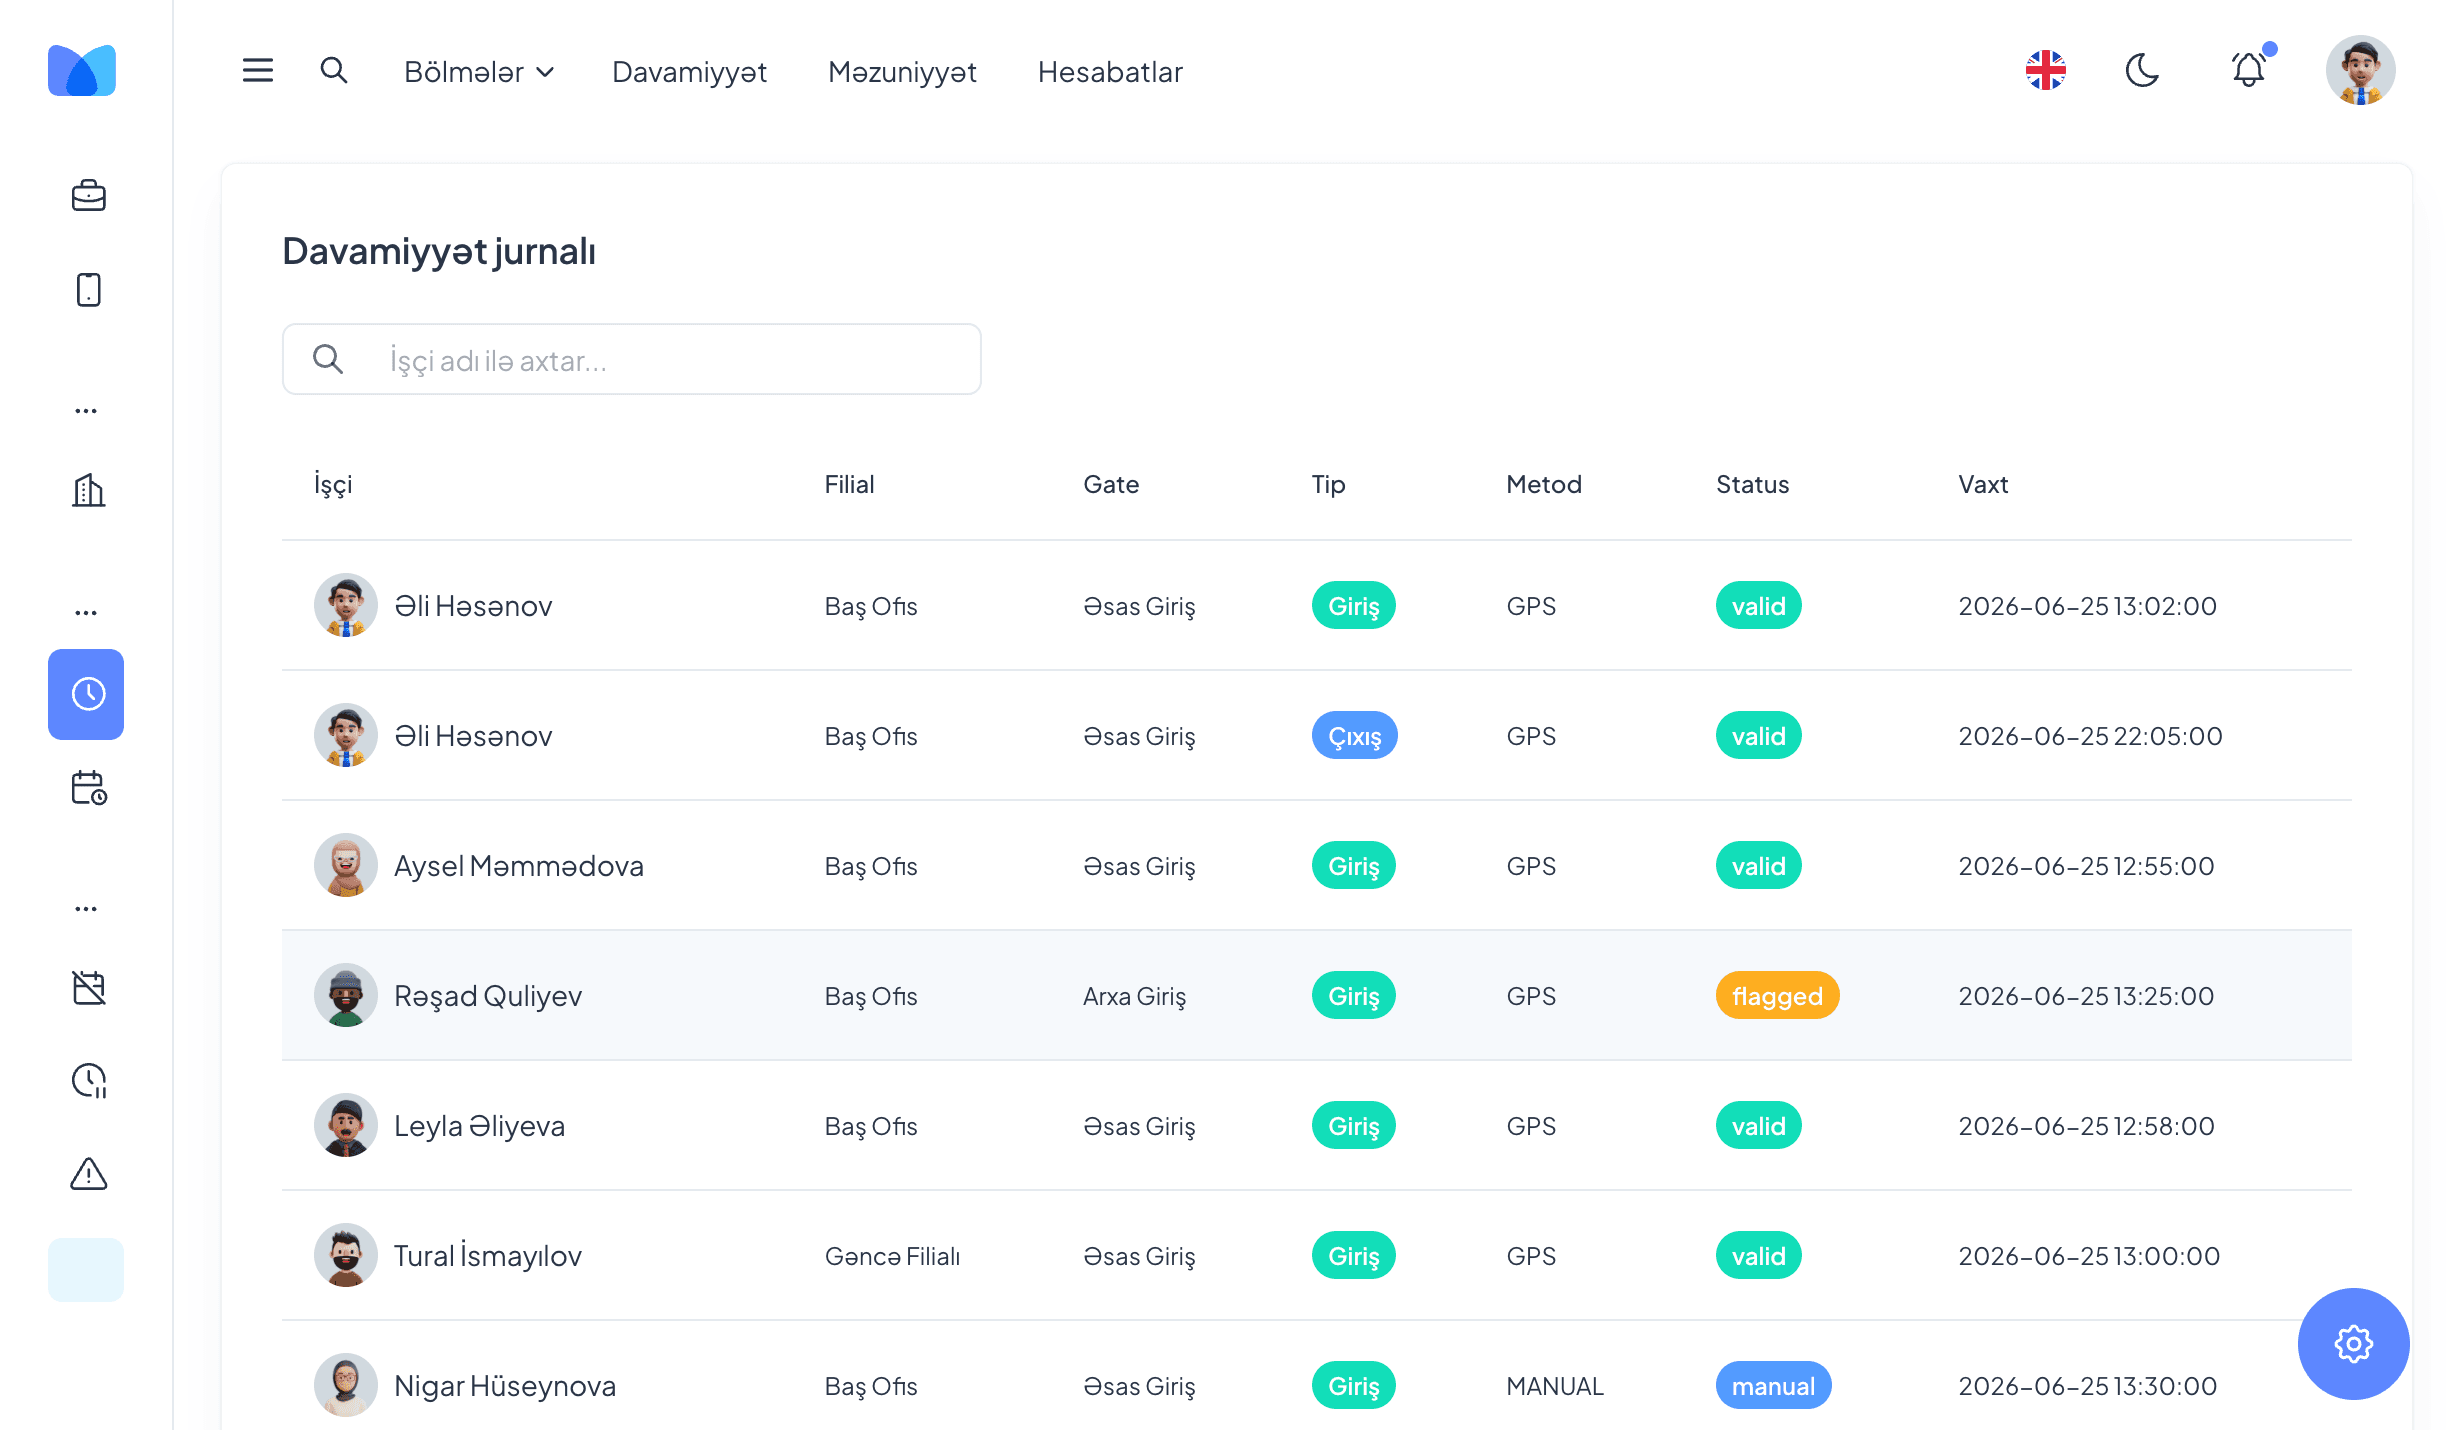Image resolution: width=2460 pixels, height=1430 pixels.
Task: Click Leyla Əliyeva's avatar
Action: click(346, 1125)
